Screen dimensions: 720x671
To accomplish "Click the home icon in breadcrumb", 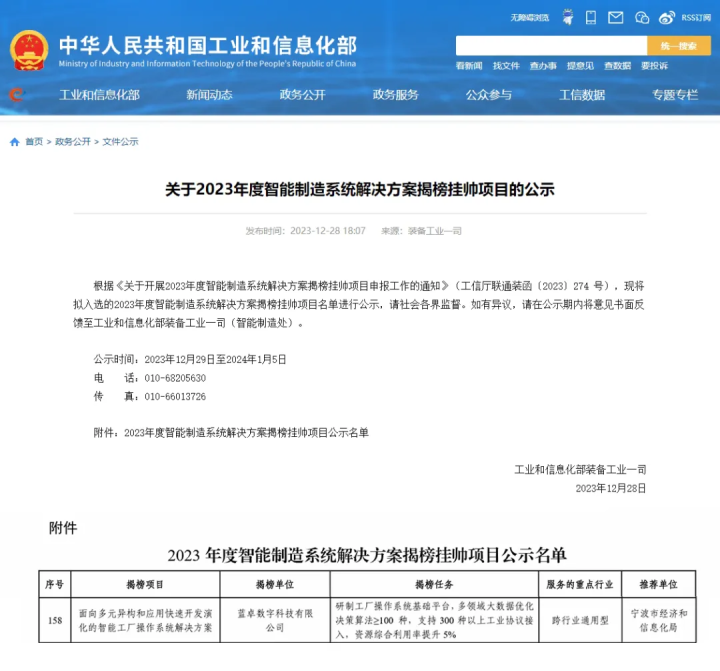I will pos(15,142).
